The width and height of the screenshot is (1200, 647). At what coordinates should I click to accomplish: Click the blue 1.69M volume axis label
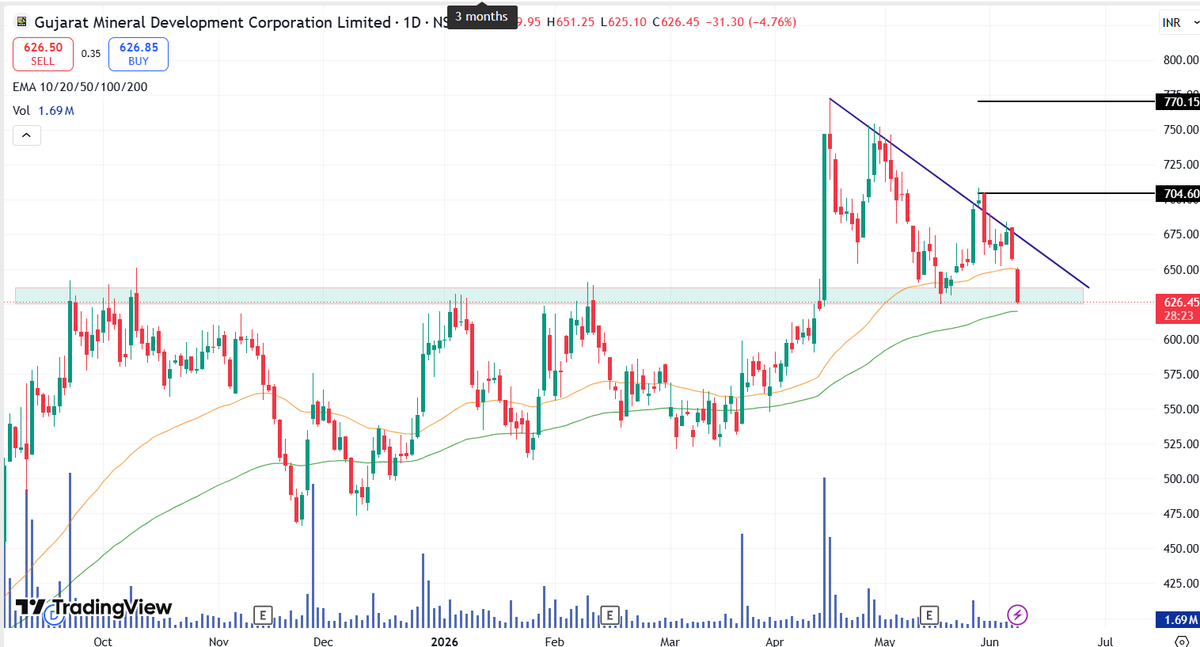1177,620
